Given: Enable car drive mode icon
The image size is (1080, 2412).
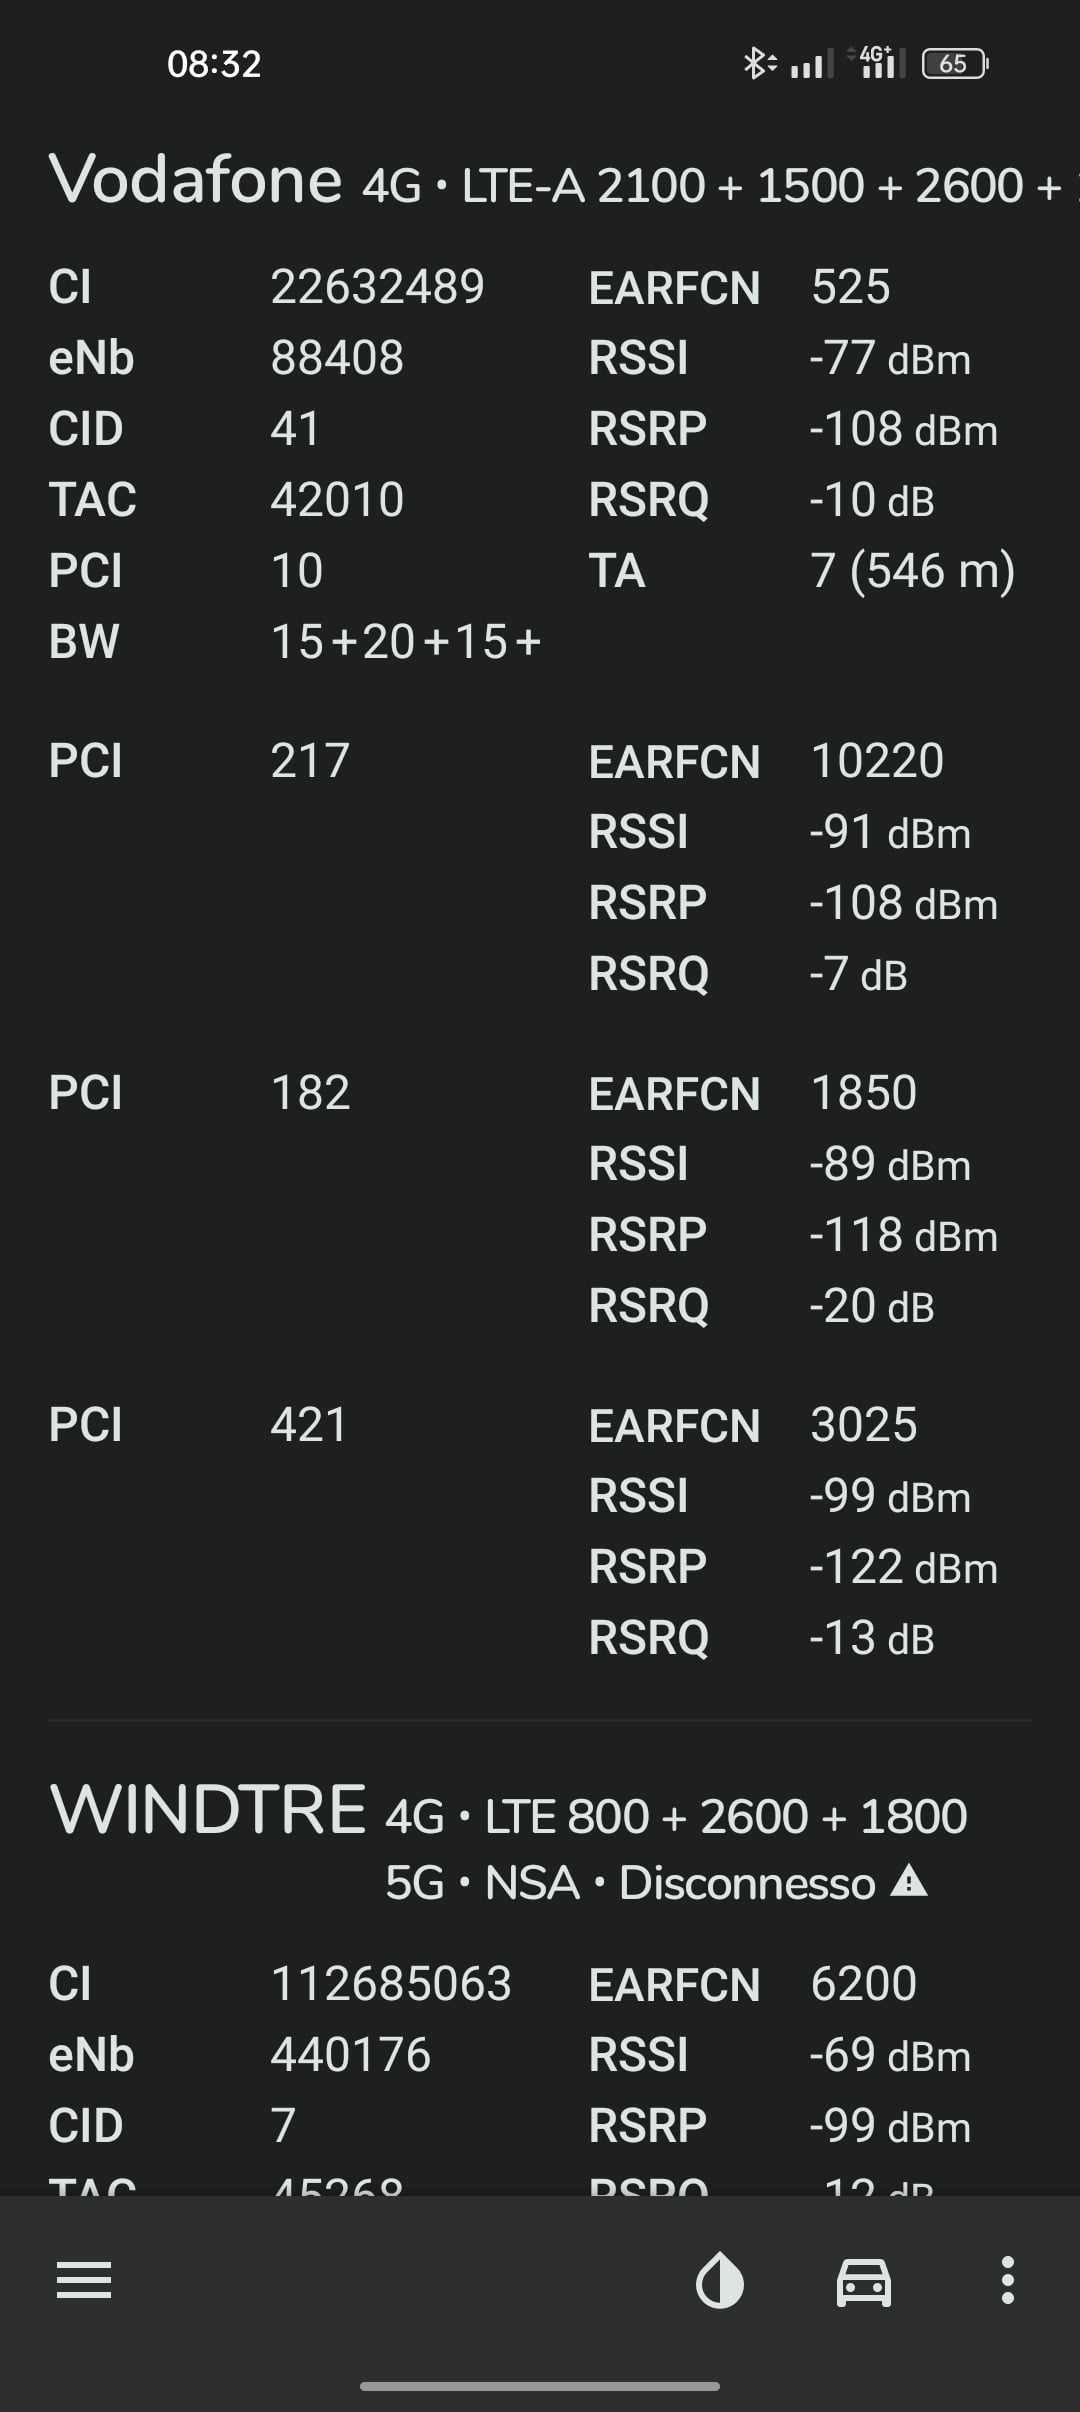Looking at the screenshot, I should pyautogui.click(x=864, y=2281).
